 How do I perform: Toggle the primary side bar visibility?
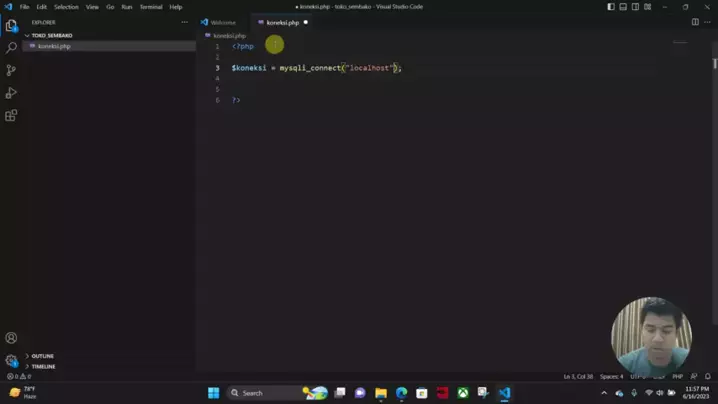[x=611, y=7]
